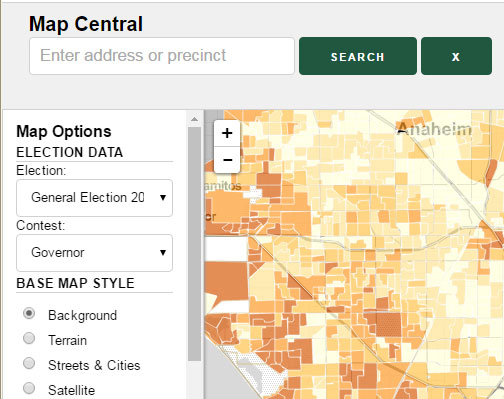Select the Satellite base map style

tap(29, 388)
